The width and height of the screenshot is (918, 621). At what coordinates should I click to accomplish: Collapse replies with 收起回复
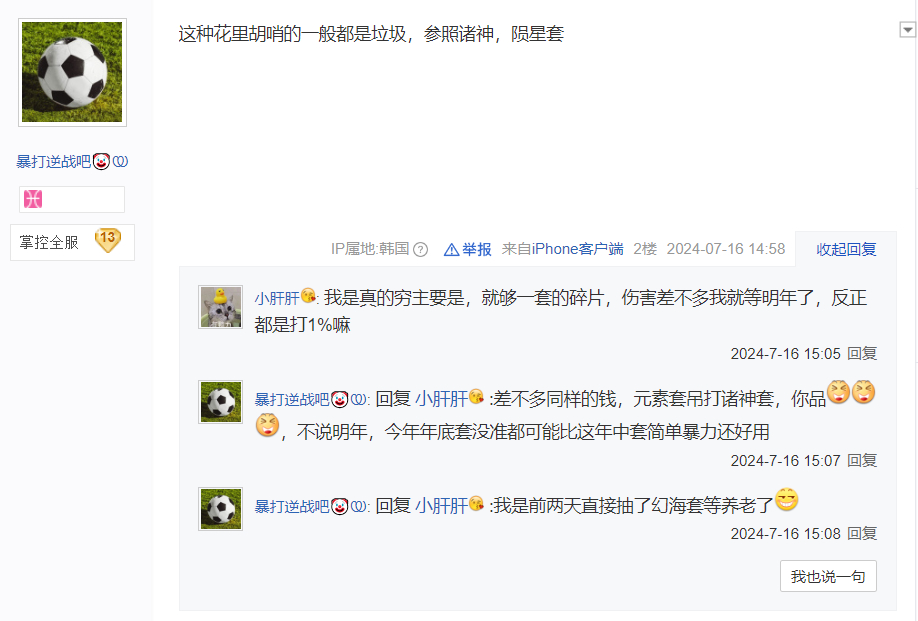(846, 249)
